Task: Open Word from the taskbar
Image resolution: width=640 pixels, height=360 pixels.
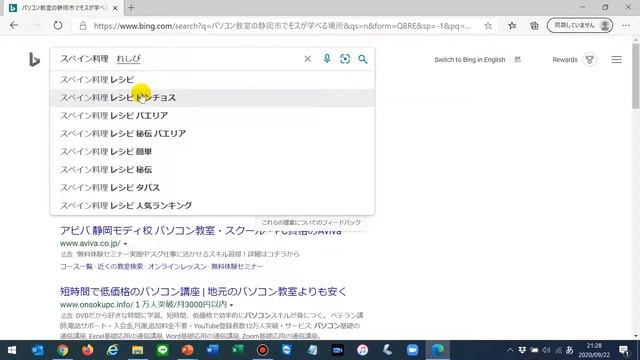Action: [212, 350]
